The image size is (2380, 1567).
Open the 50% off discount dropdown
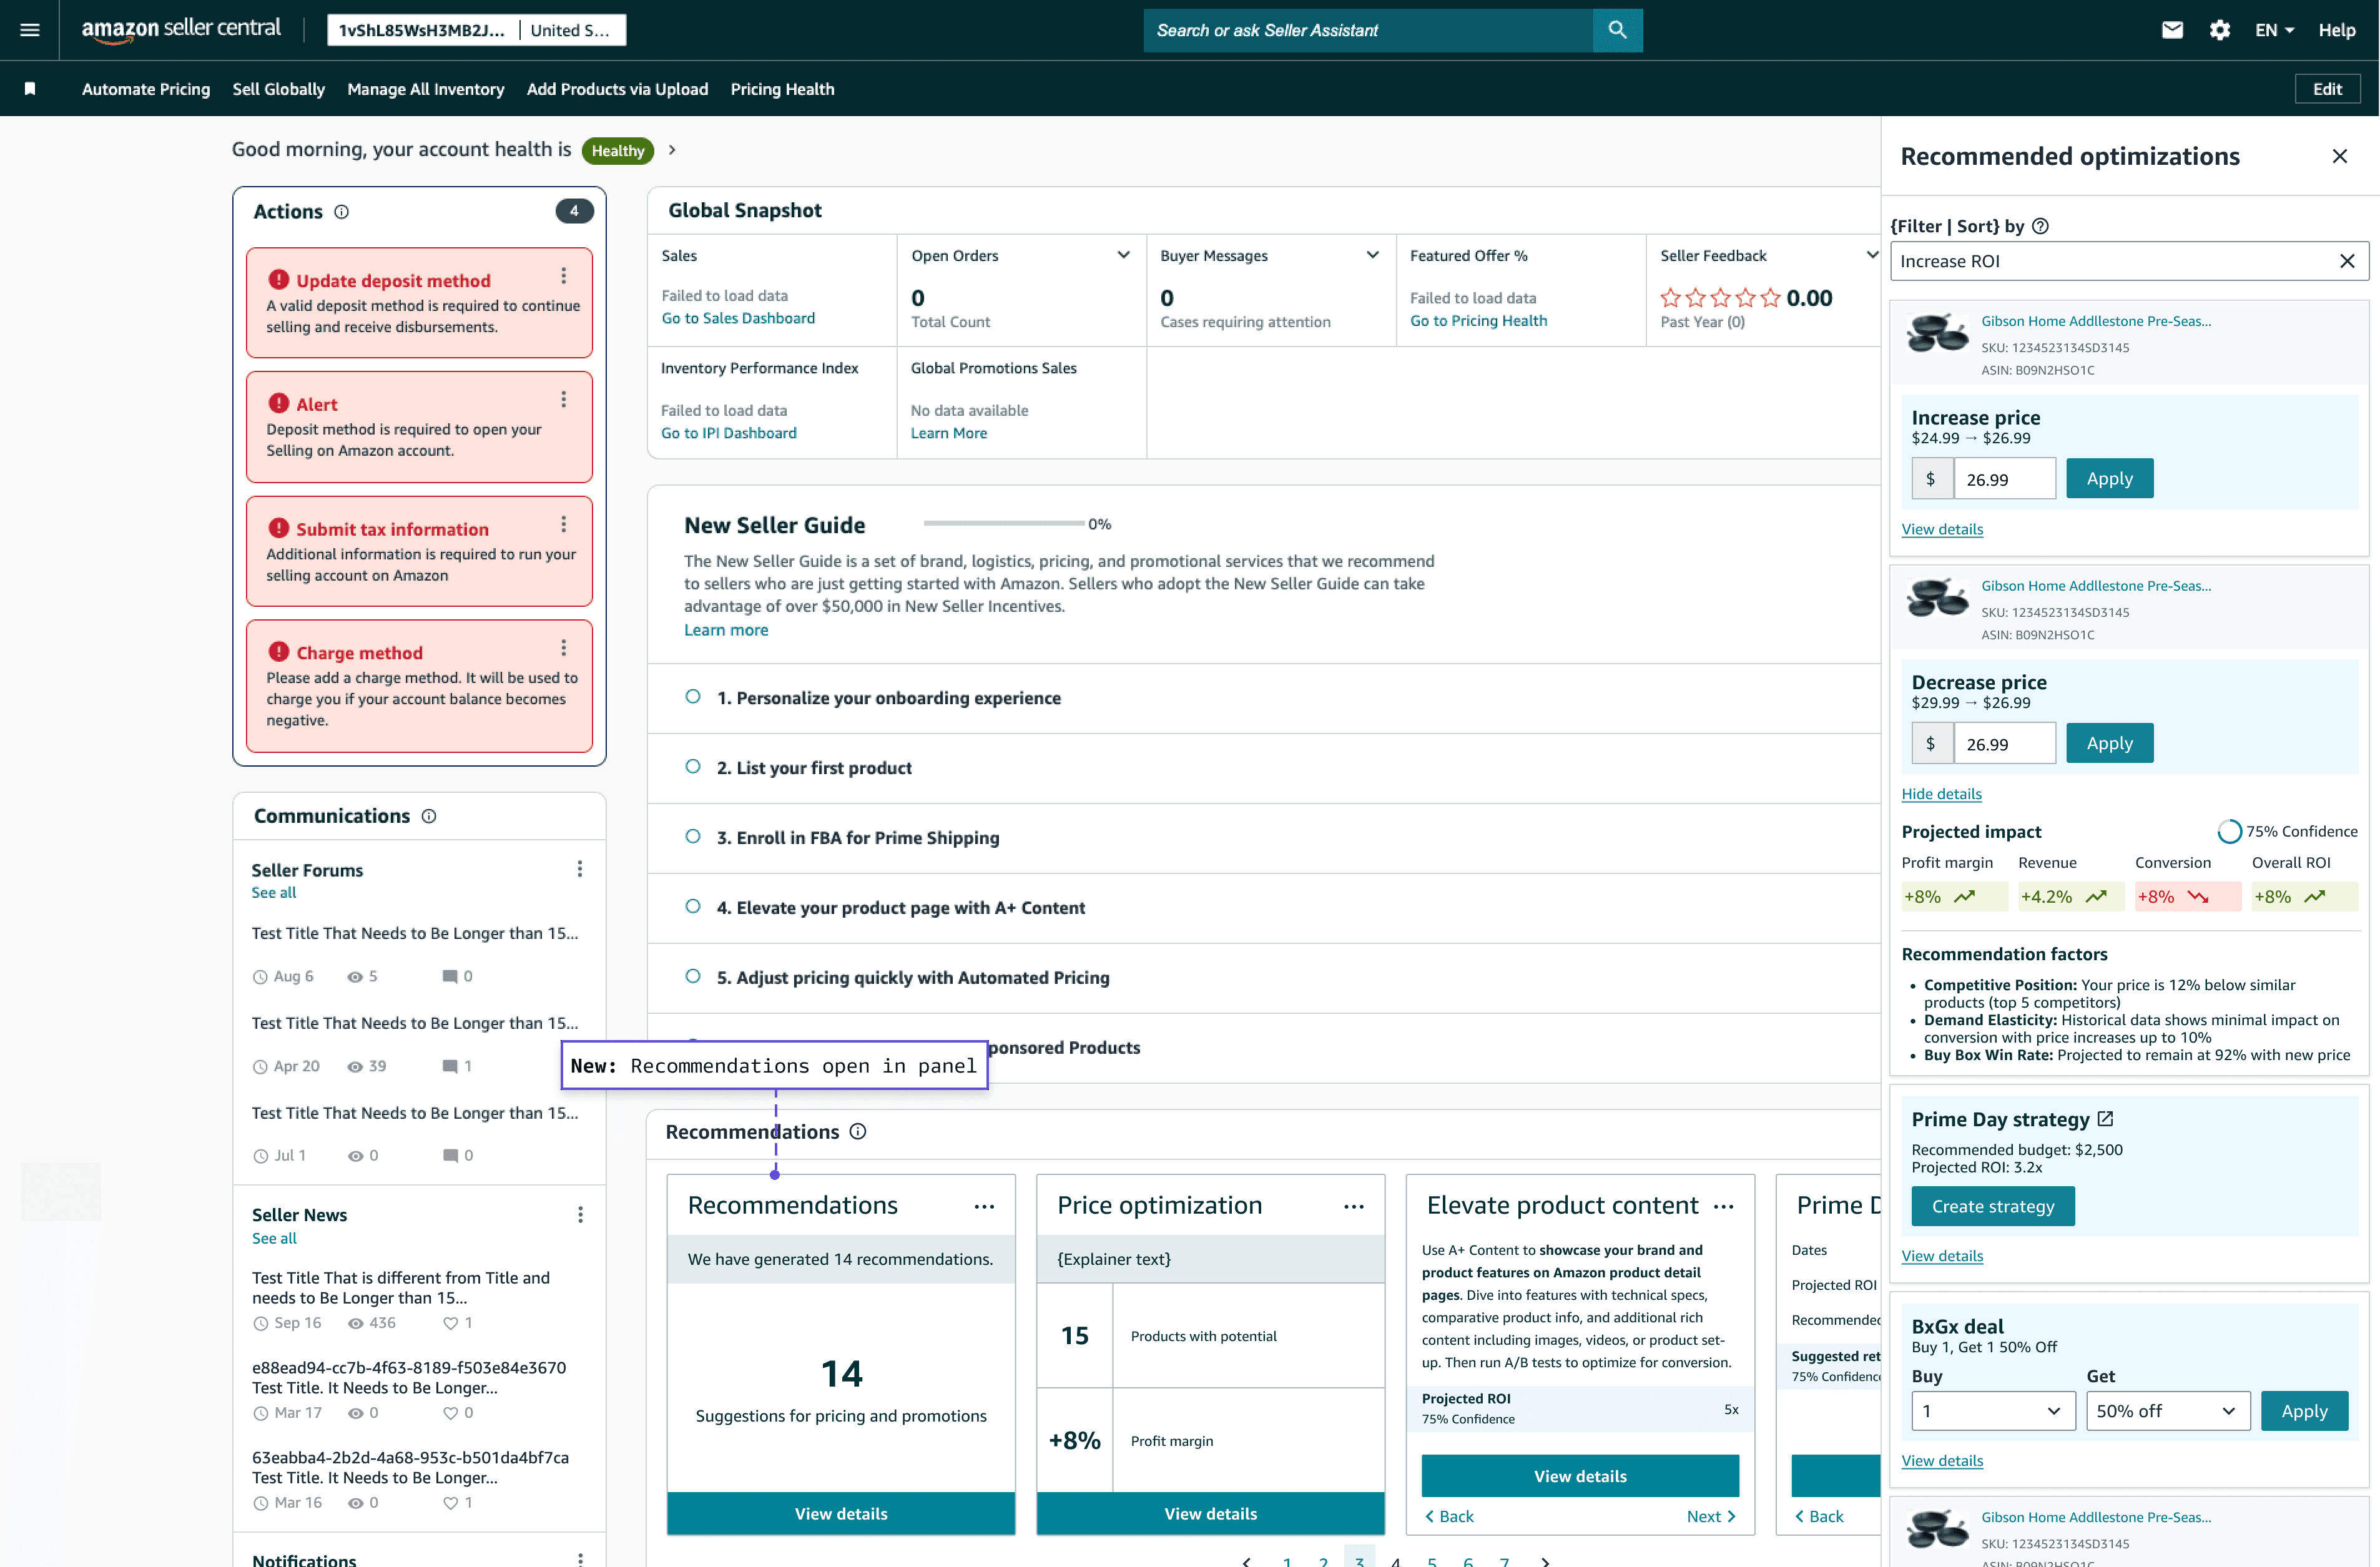(2167, 1410)
